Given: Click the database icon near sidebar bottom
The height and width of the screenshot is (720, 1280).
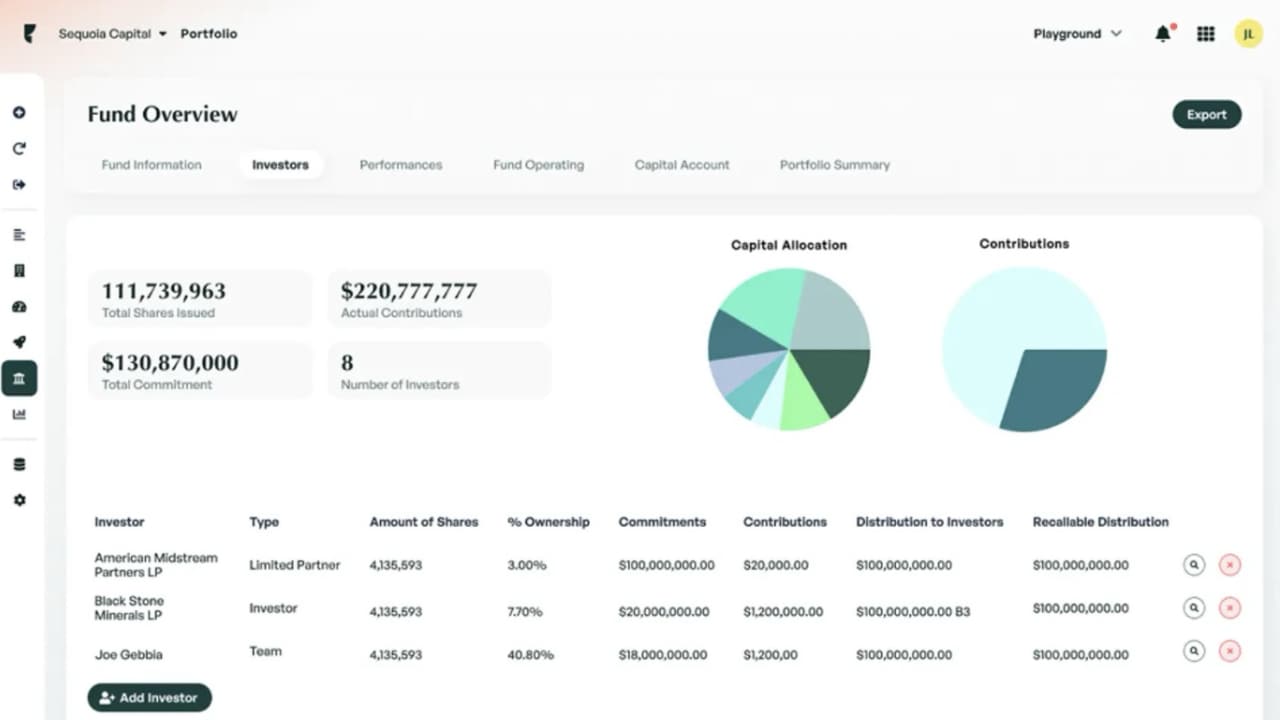Looking at the screenshot, I should (20, 463).
